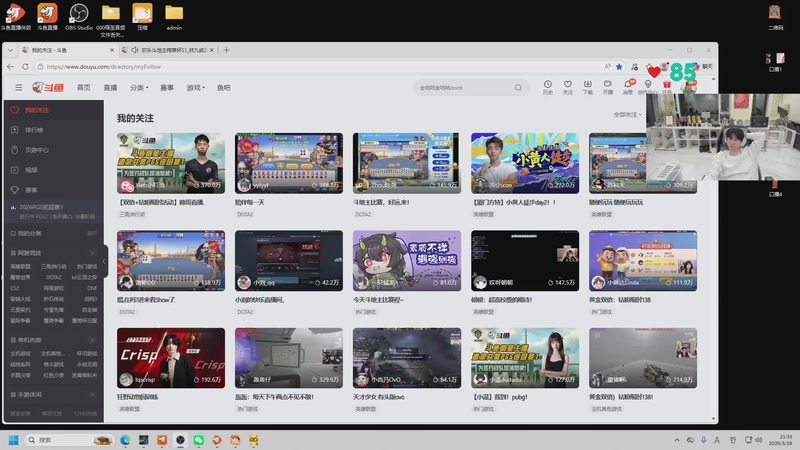
Task: Open the 全部关注 filter dropdown
Action: [x=628, y=114]
